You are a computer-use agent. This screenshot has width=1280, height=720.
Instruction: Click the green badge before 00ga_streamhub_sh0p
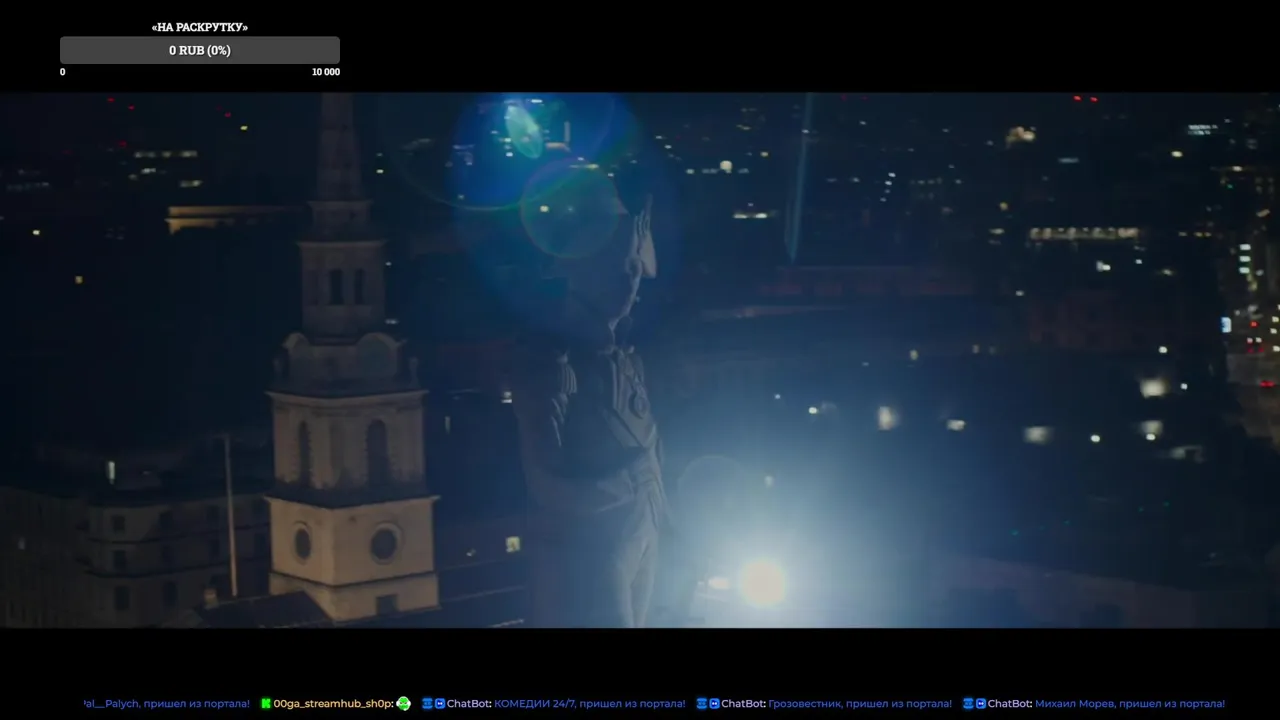[266, 704]
